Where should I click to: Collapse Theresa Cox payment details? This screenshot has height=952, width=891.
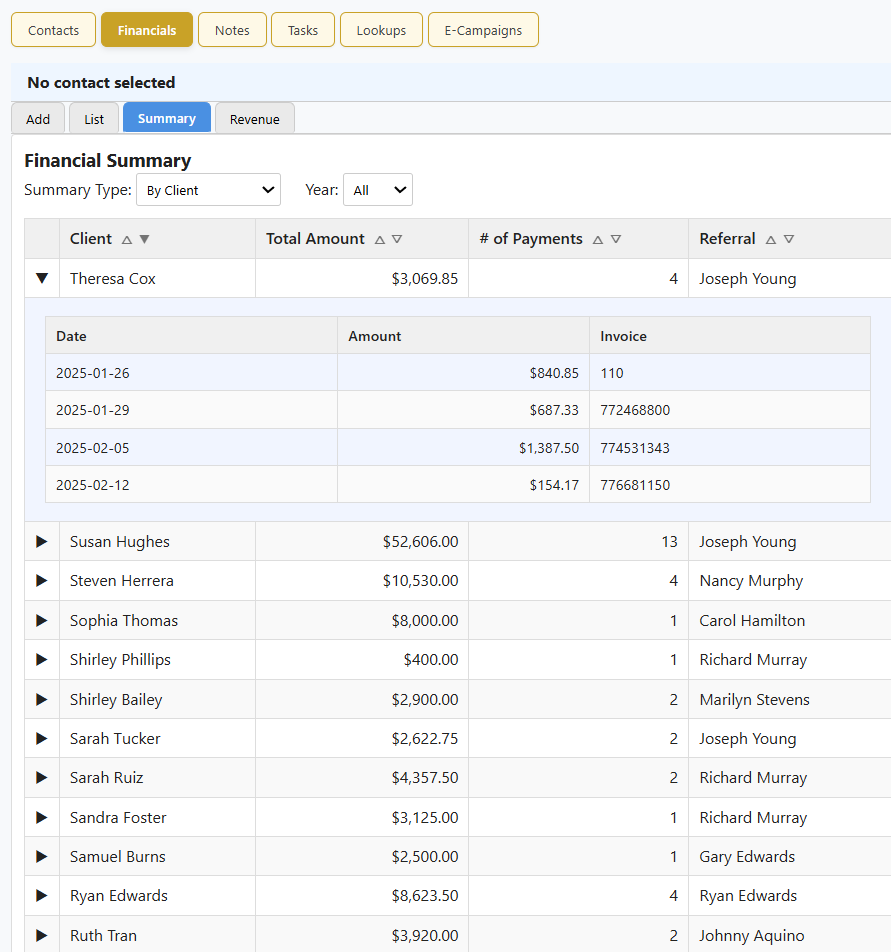click(x=42, y=278)
